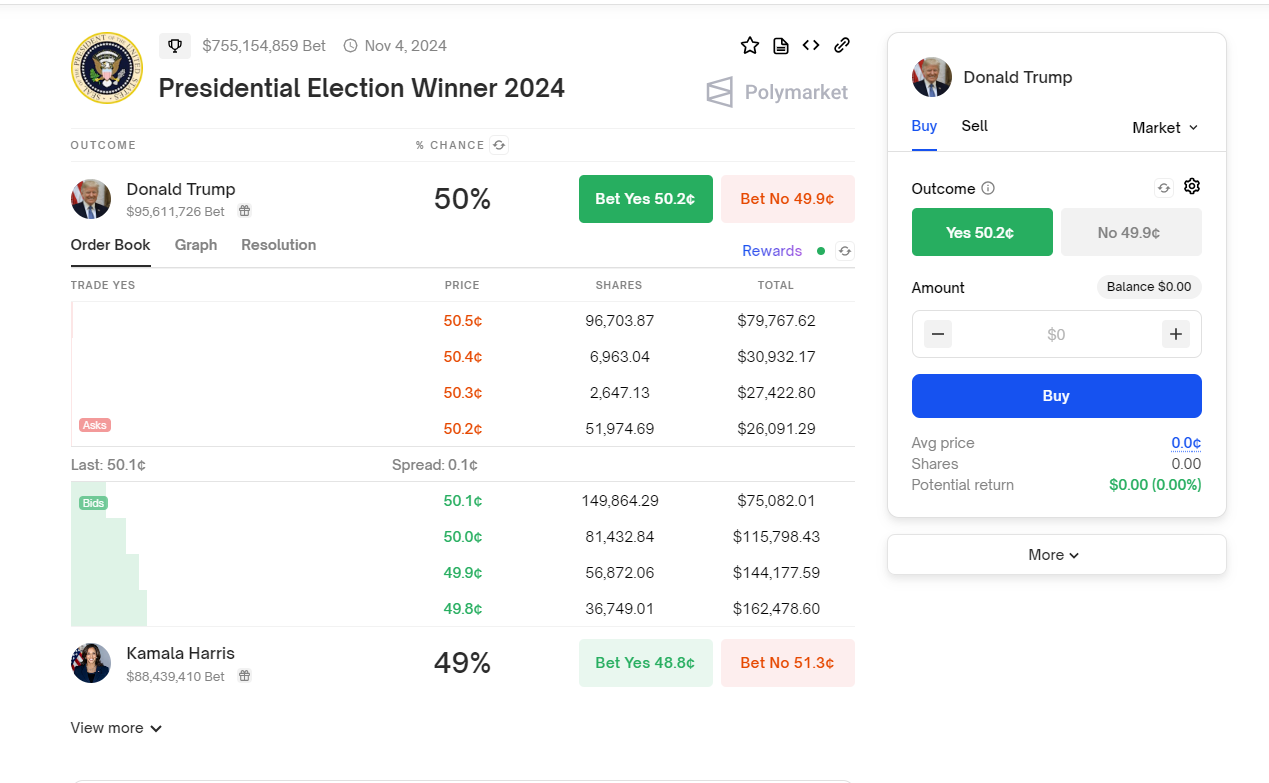
Task: Open the Market order type dropdown
Action: tap(1165, 128)
